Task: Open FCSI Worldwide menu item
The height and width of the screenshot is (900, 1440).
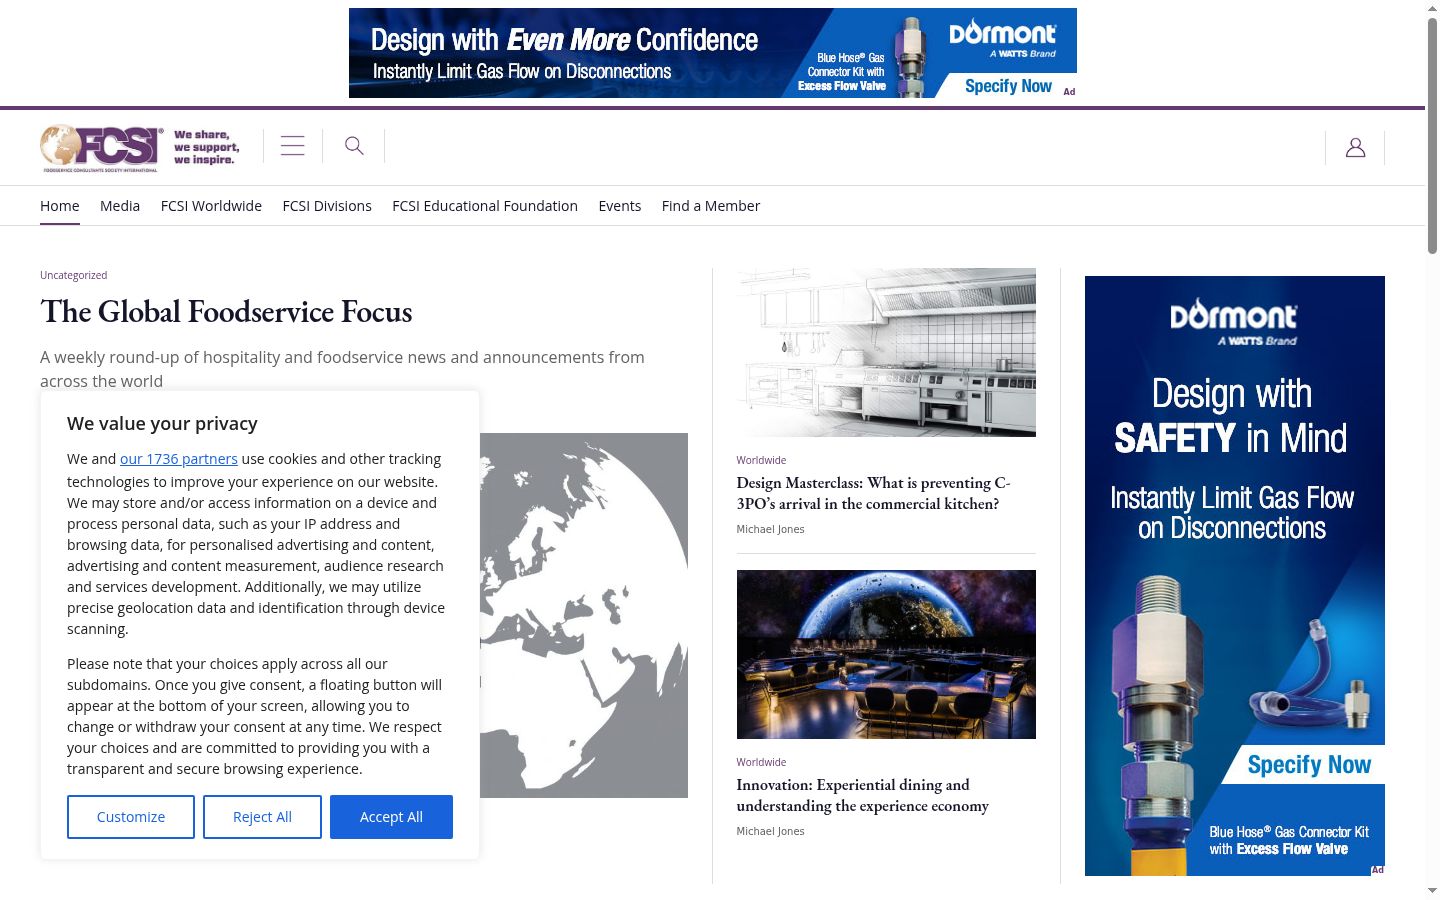Action: click(x=211, y=206)
